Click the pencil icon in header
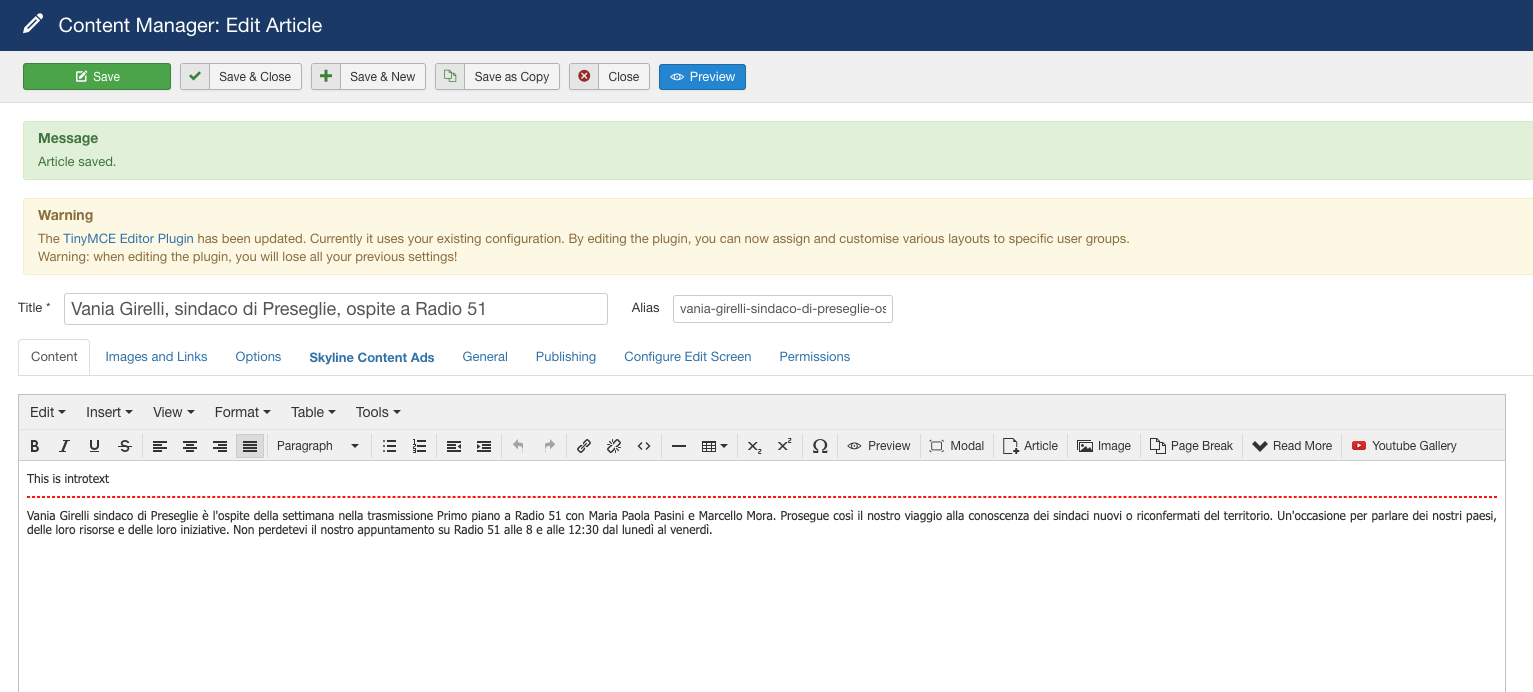This screenshot has height=692, width=1533. (33, 24)
